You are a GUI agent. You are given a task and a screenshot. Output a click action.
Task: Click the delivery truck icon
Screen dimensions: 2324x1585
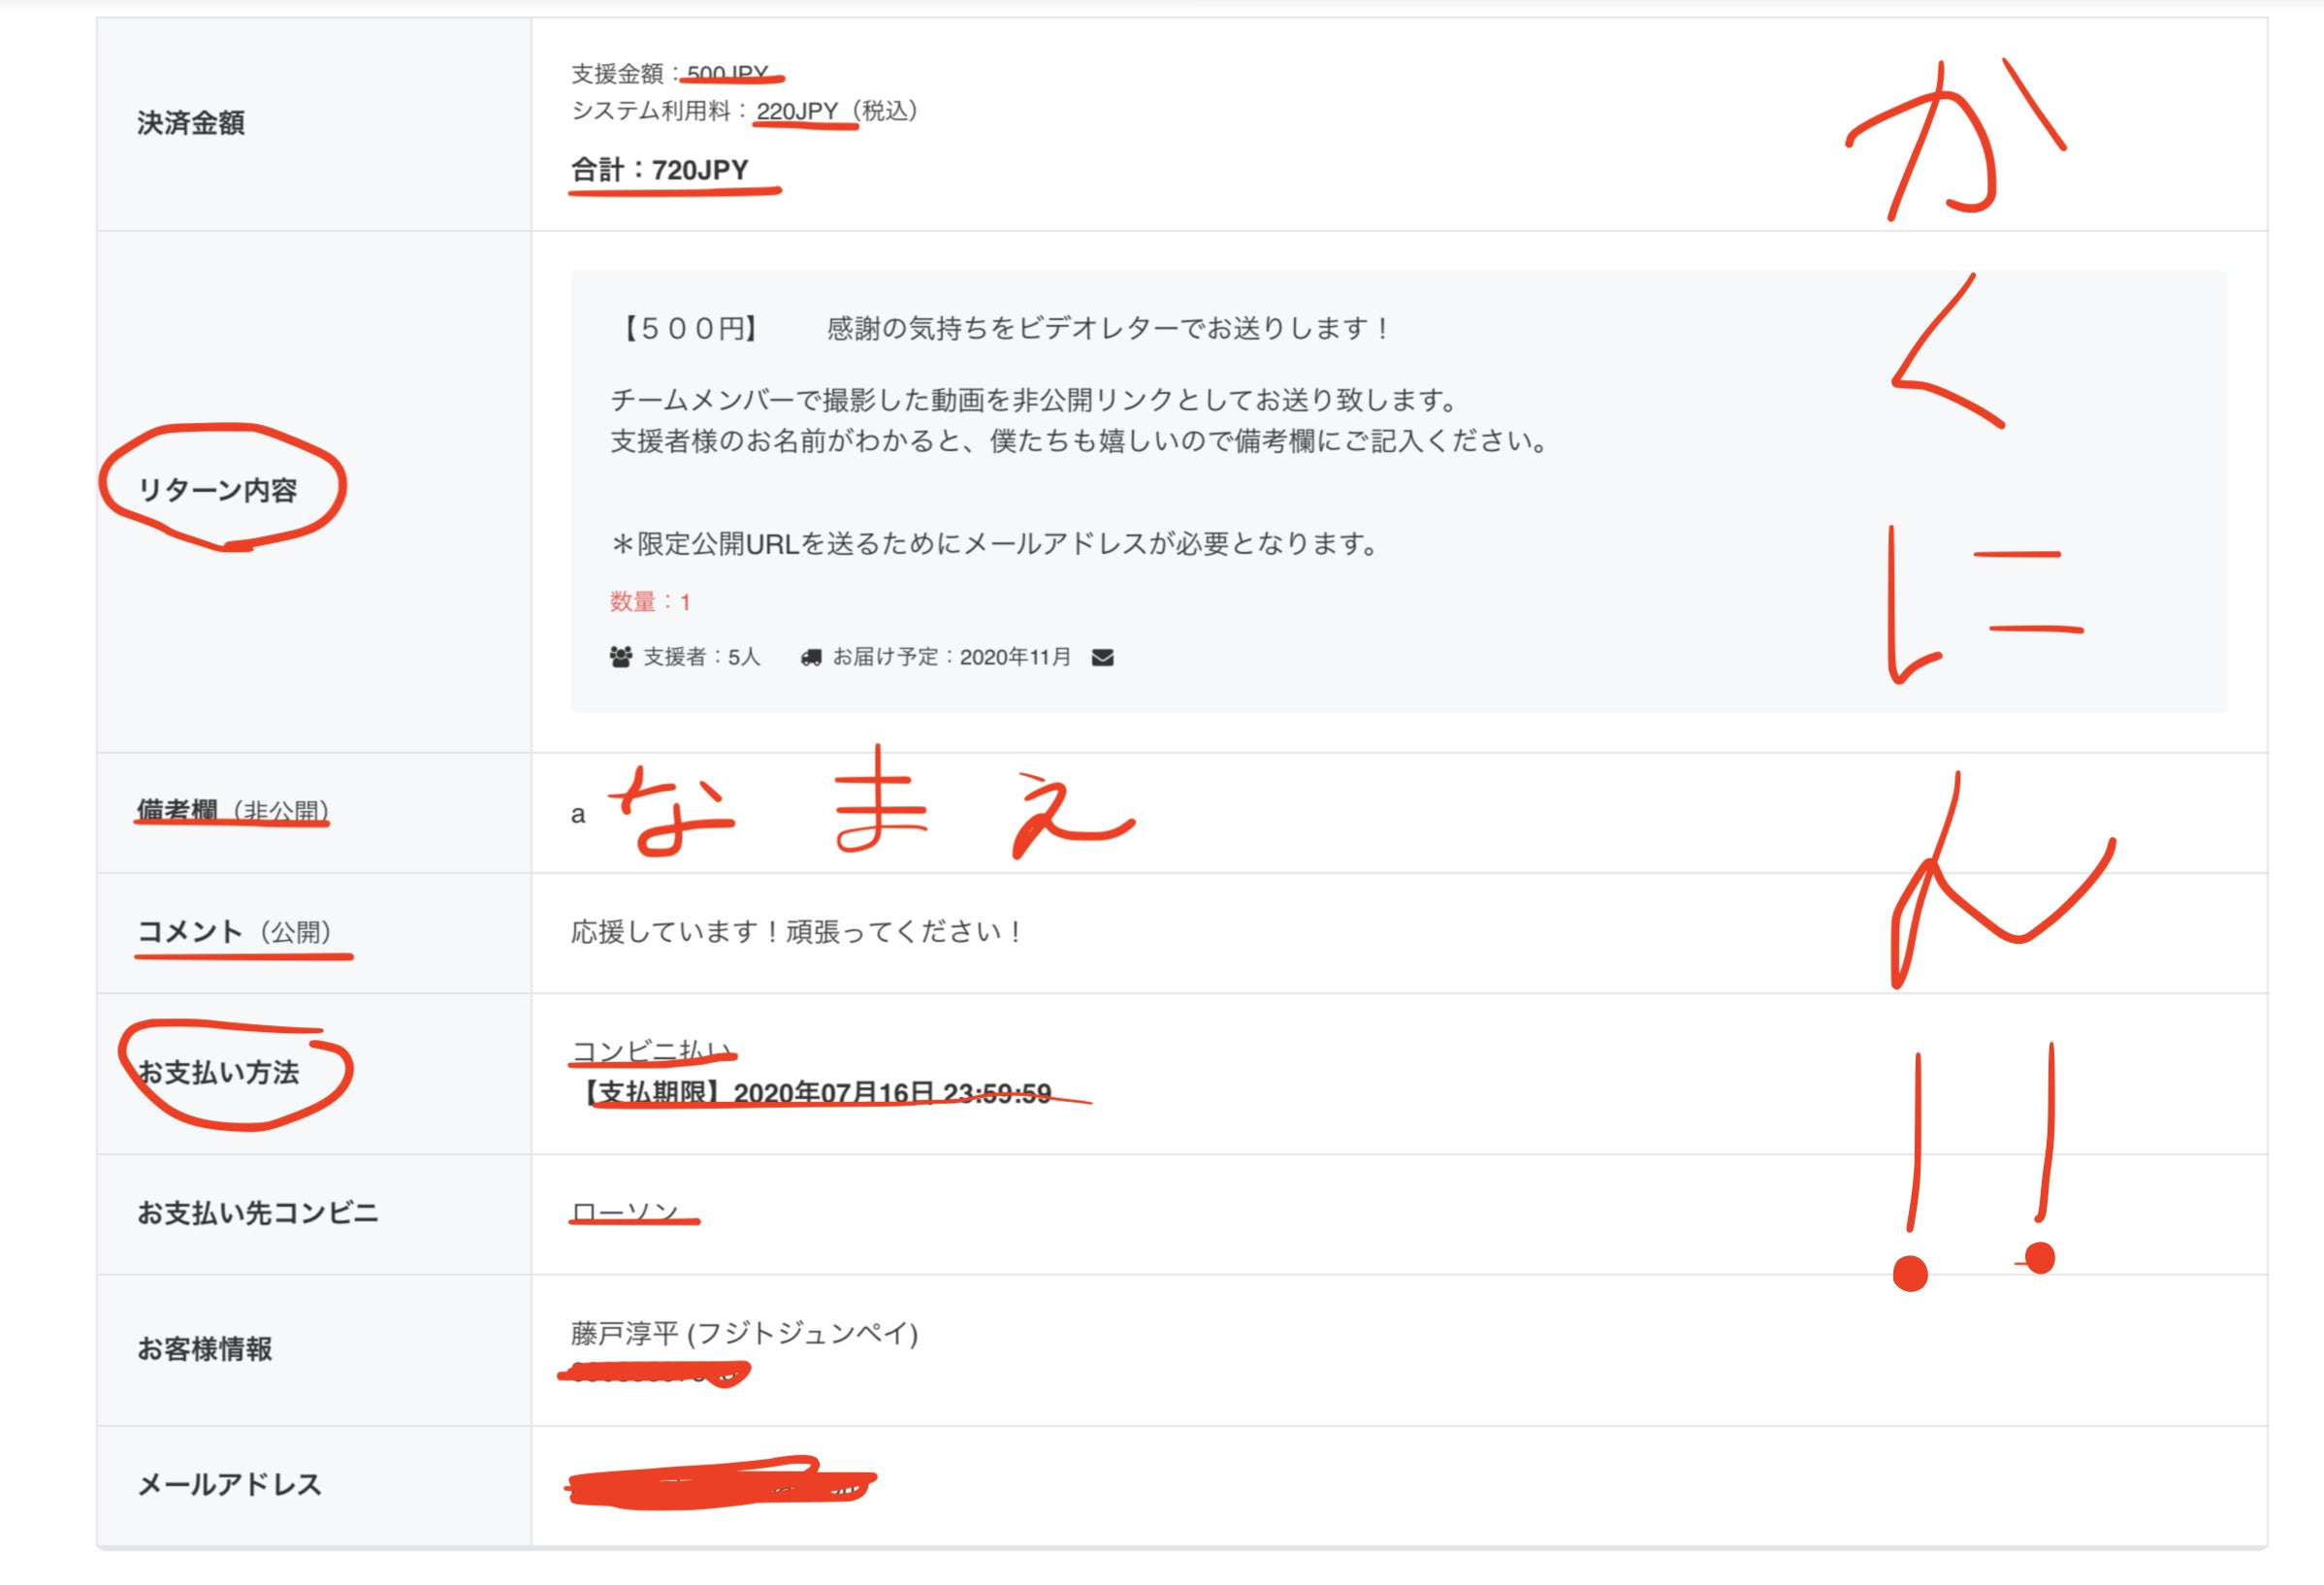coord(811,657)
